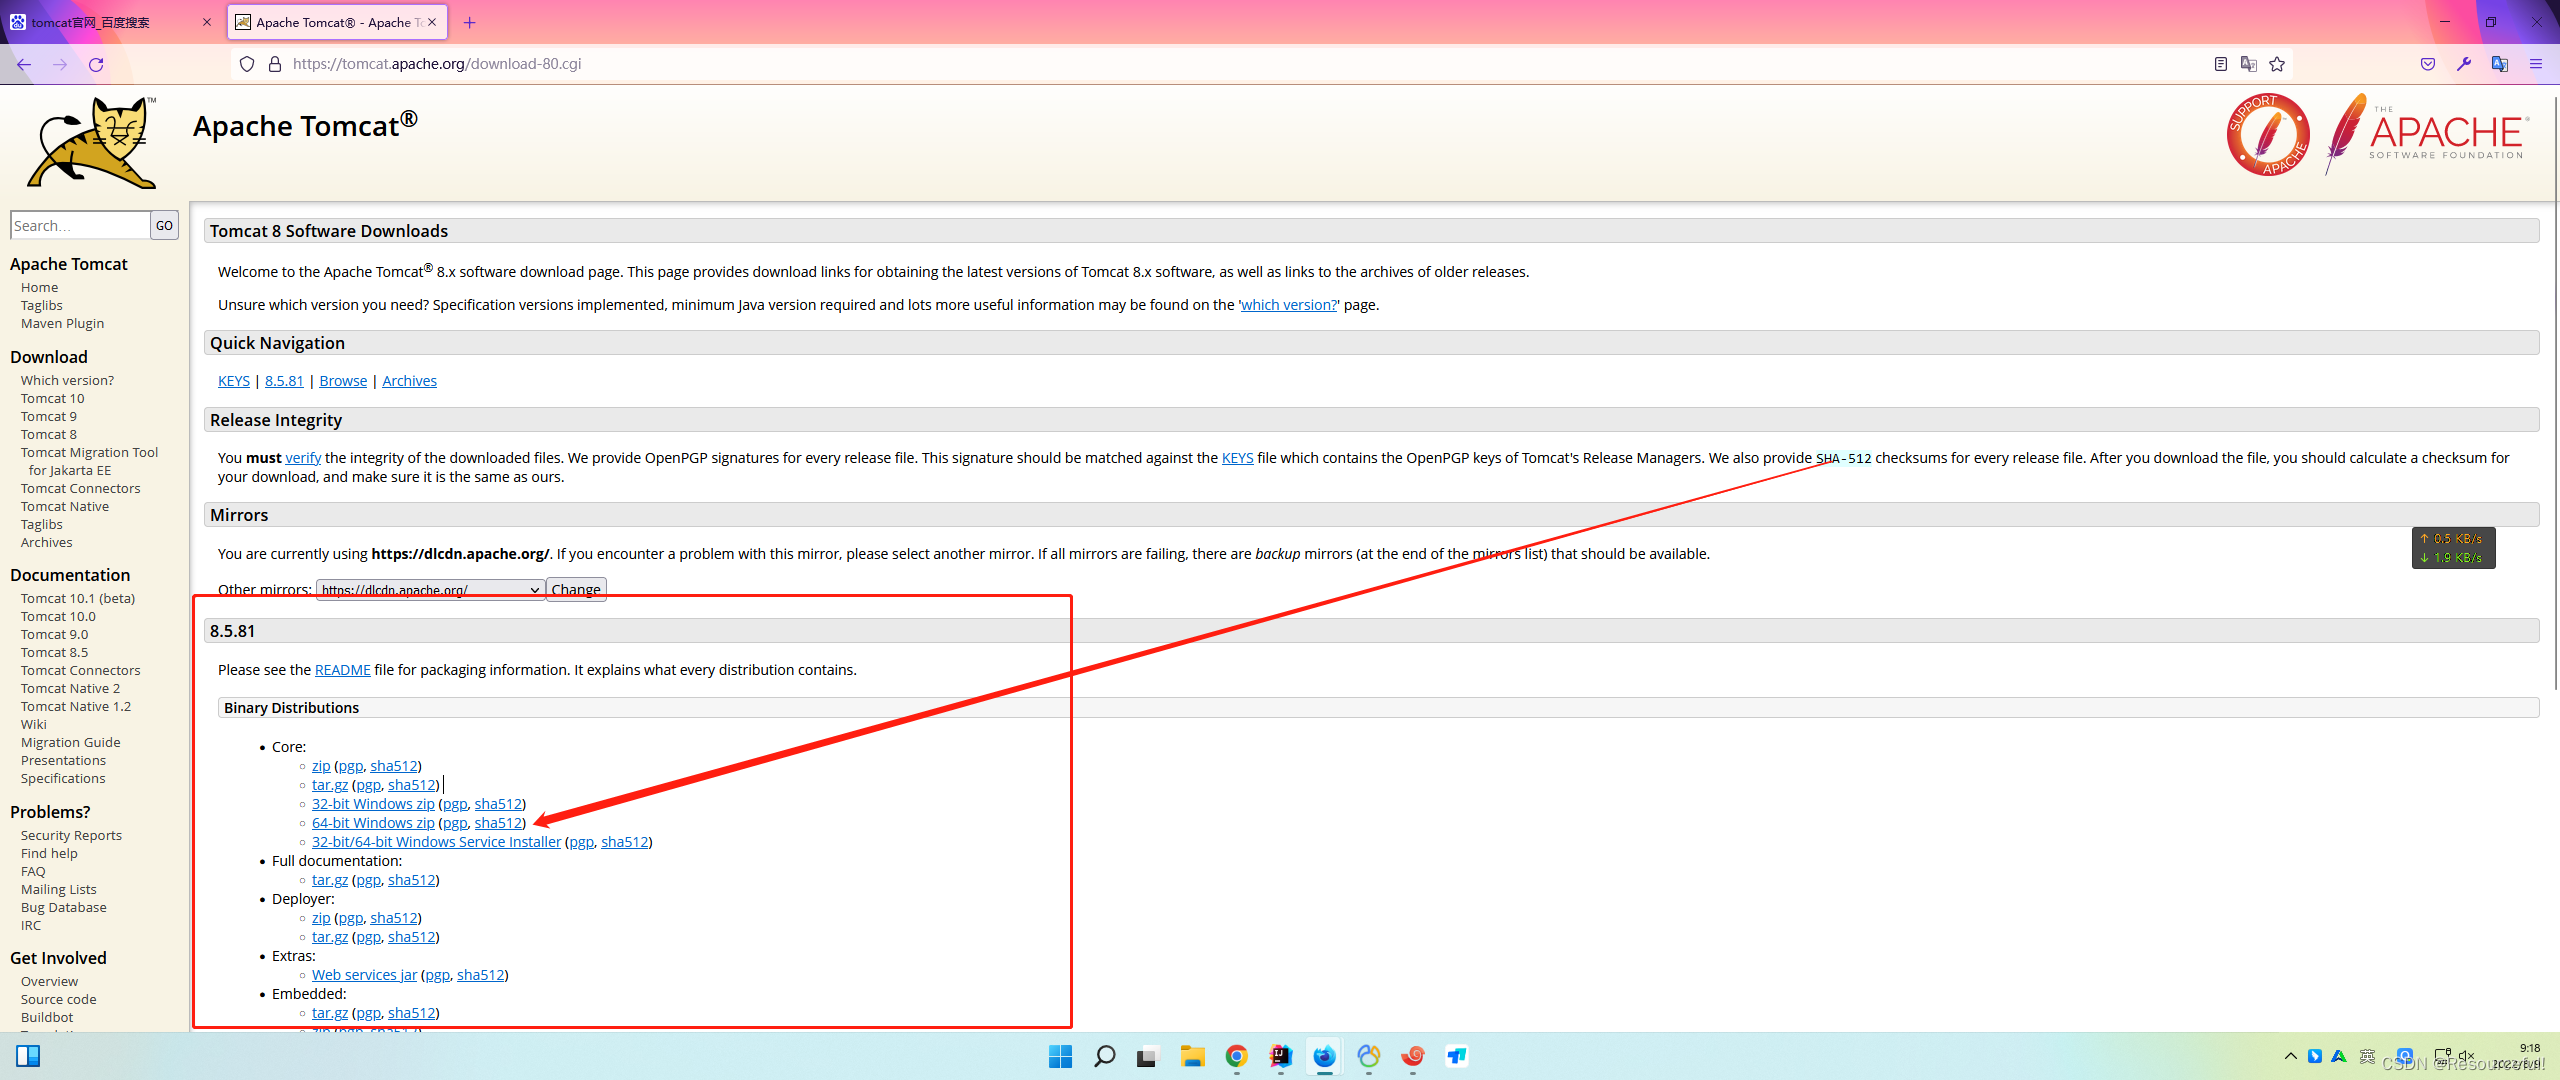Click the KEYS link in Quick Navigation
This screenshot has height=1080, width=2560.
pos(233,380)
